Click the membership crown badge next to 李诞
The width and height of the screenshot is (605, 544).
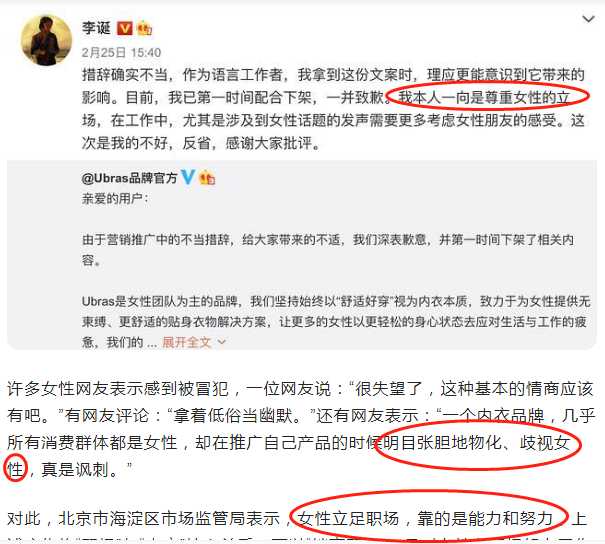[144, 28]
